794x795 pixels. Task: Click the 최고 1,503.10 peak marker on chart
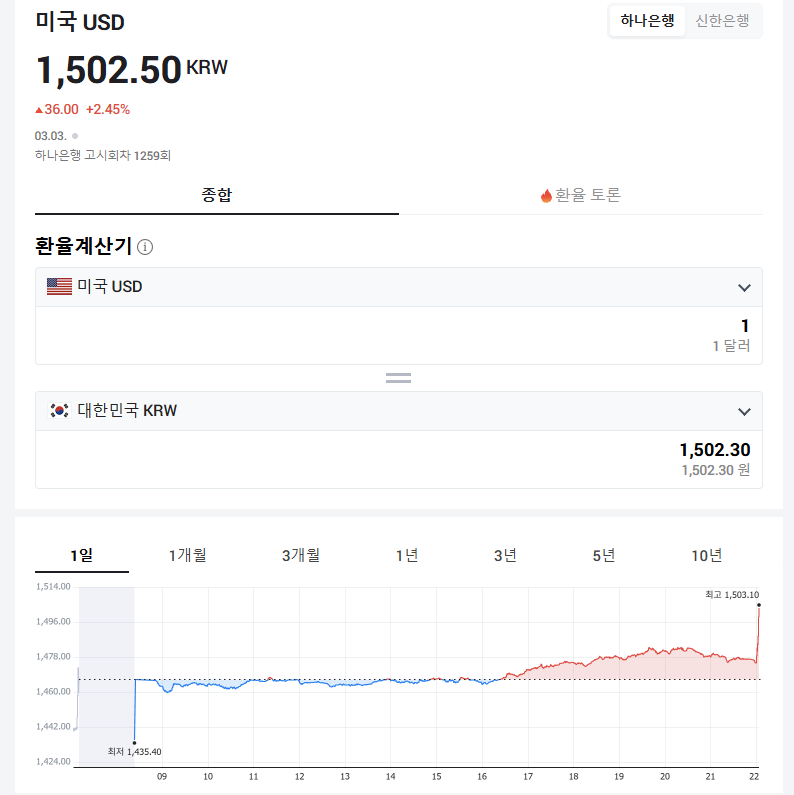(x=759, y=604)
